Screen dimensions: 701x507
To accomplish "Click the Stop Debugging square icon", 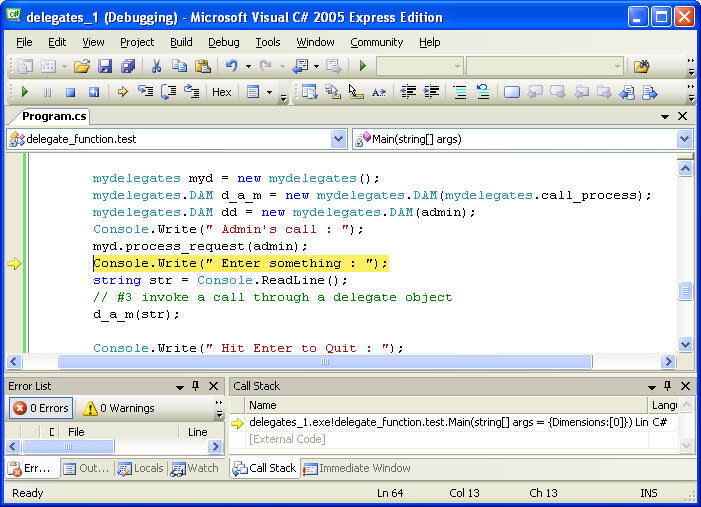I will tap(70, 92).
